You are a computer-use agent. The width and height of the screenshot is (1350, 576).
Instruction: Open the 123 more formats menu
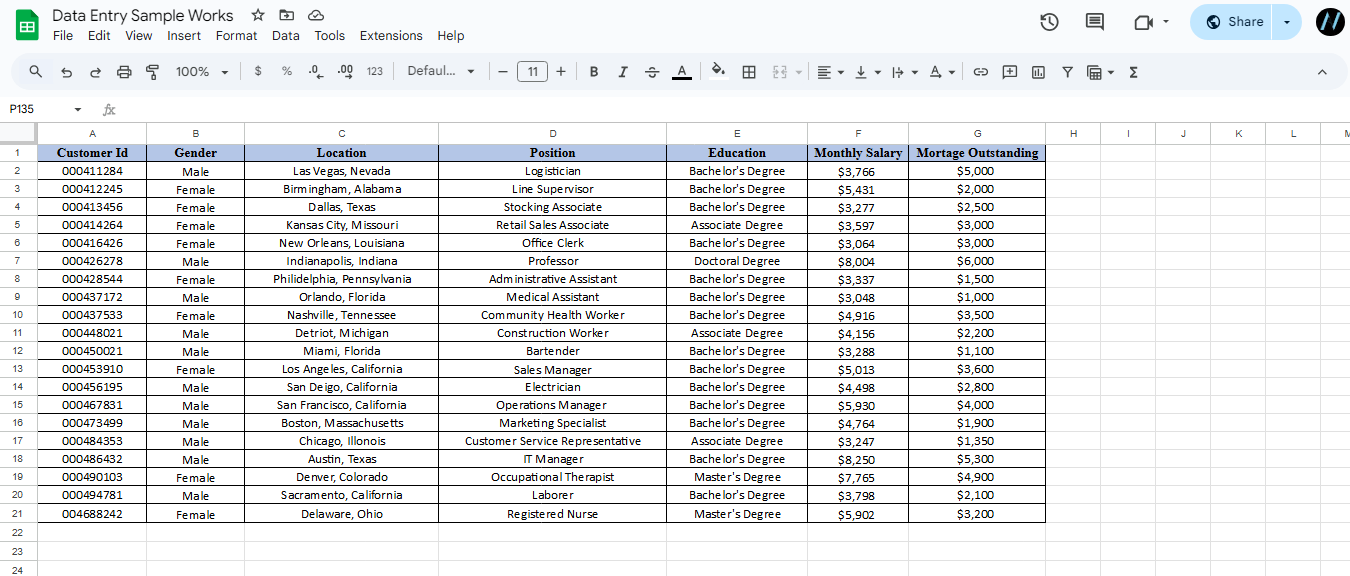click(375, 72)
